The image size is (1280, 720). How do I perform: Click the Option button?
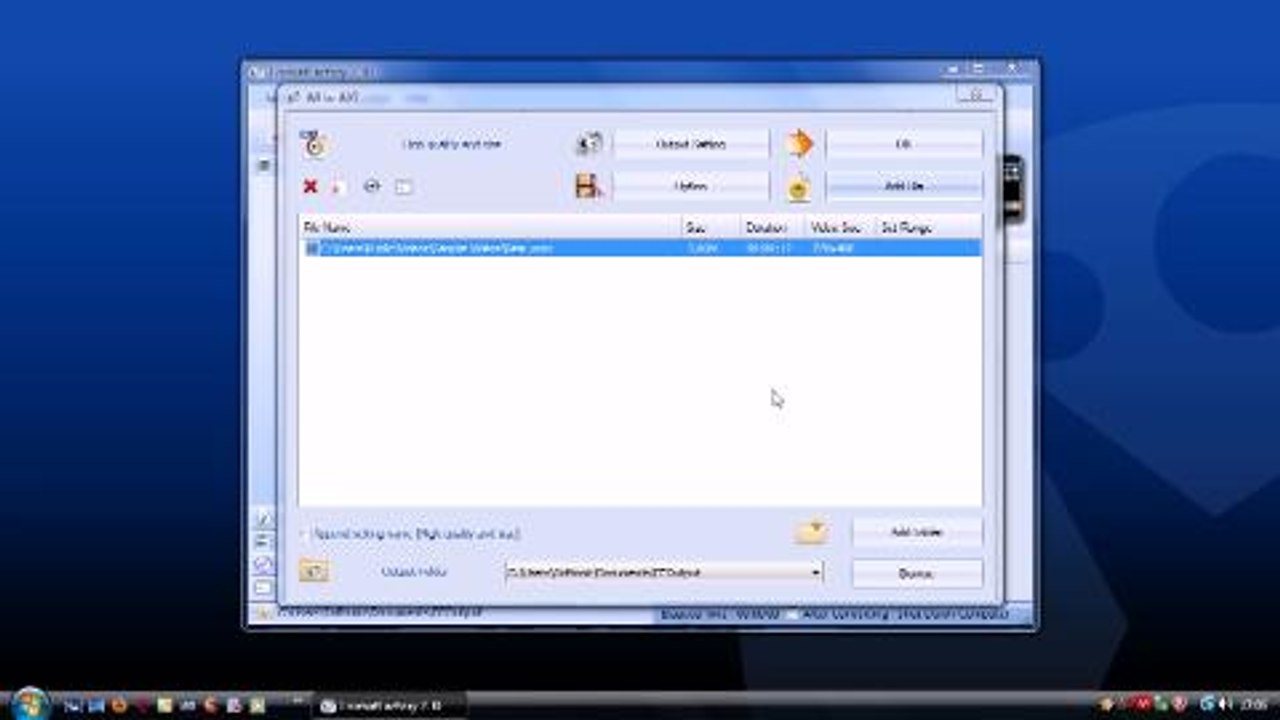point(691,186)
